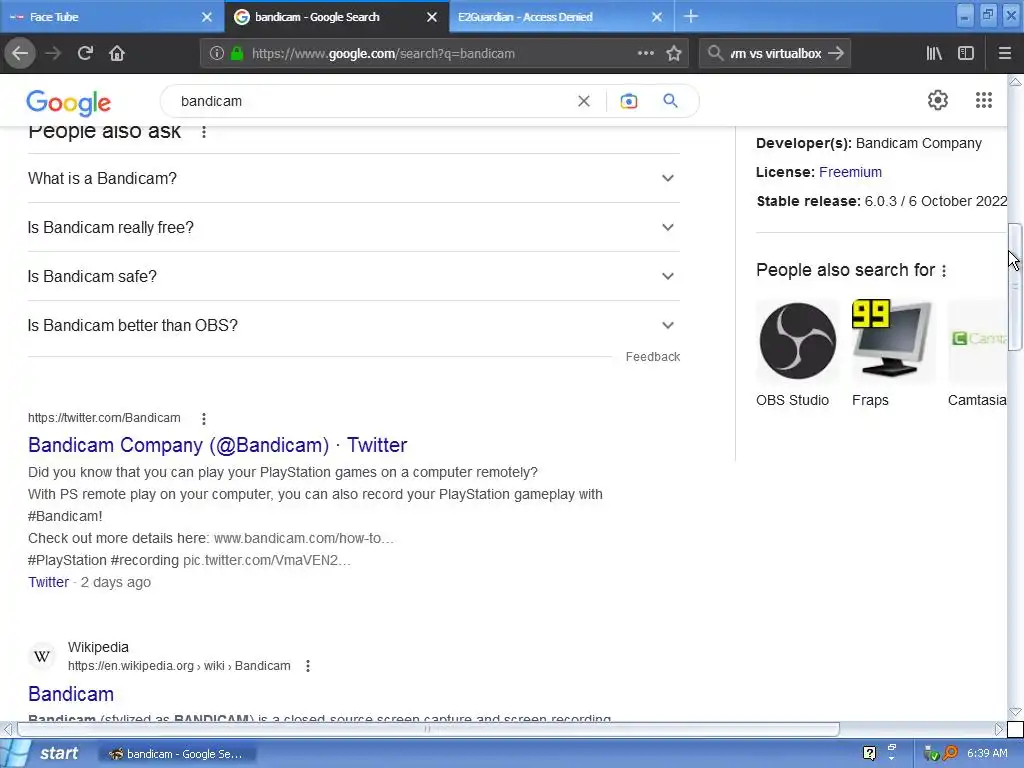Open options dots beside People also search for
Image resolution: width=1024 pixels, height=768 pixels.
[944, 271]
